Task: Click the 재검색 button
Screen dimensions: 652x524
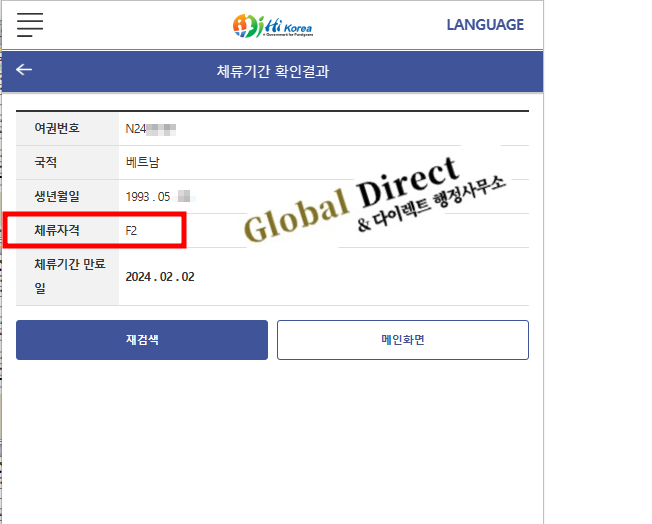Action: (x=142, y=340)
